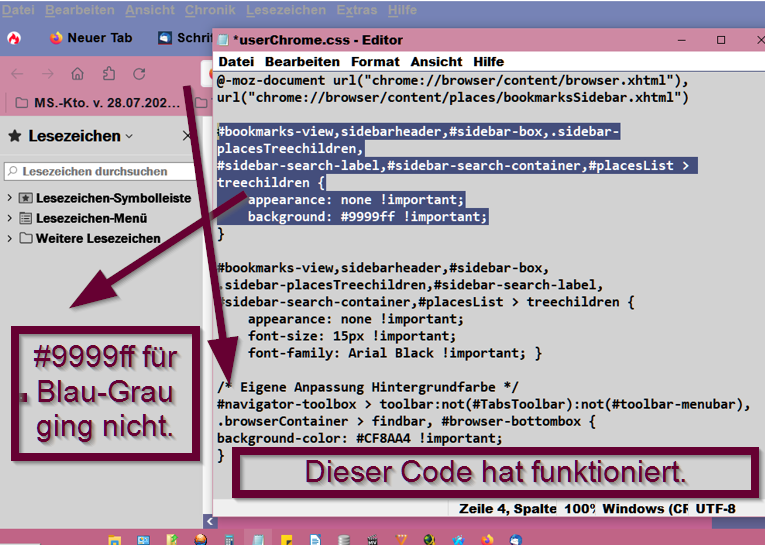Click the folder icon of the MS.-Kto. bookmark
The image size is (765, 545).
click(21, 103)
